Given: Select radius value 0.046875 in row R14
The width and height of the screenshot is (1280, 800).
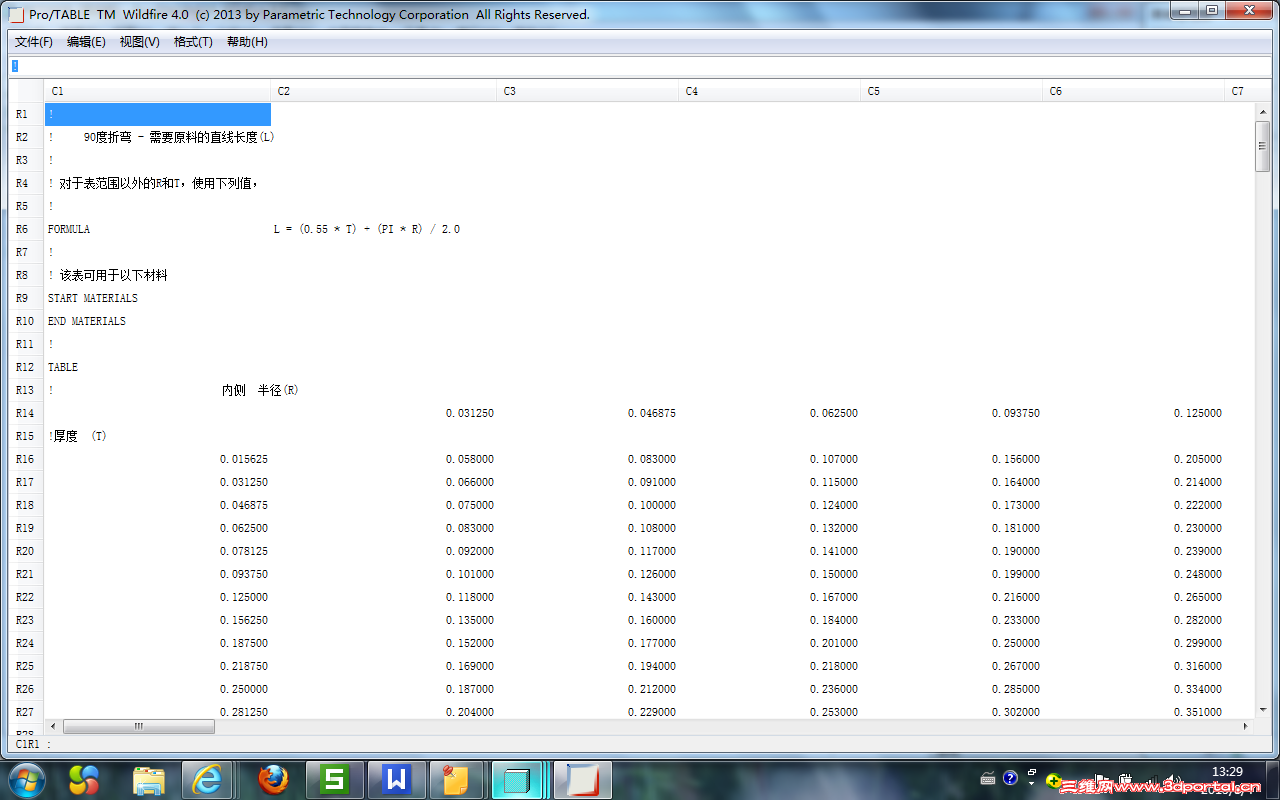Looking at the screenshot, I should tap(652, 413).
